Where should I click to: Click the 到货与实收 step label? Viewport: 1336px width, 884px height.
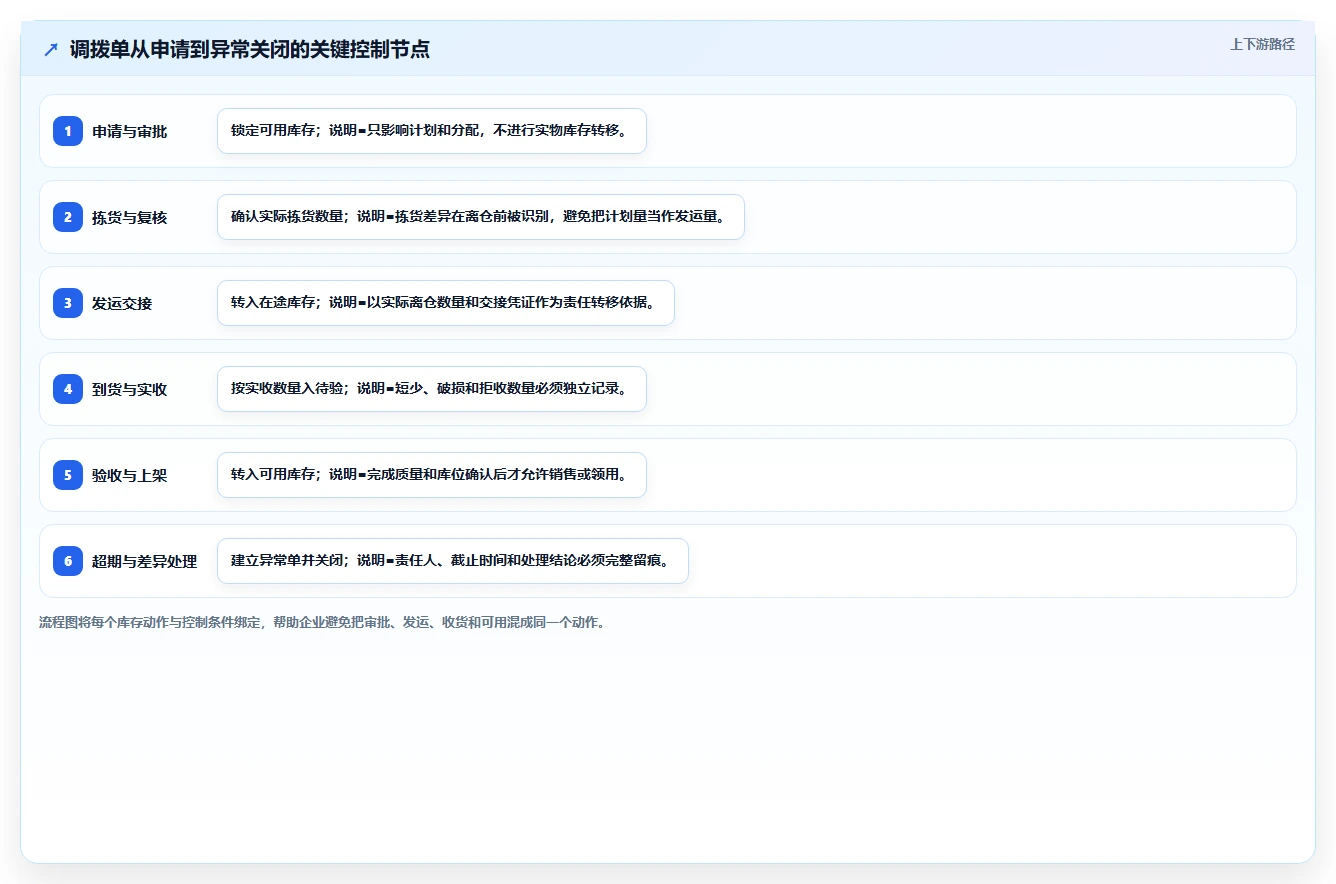click(130, 390)
